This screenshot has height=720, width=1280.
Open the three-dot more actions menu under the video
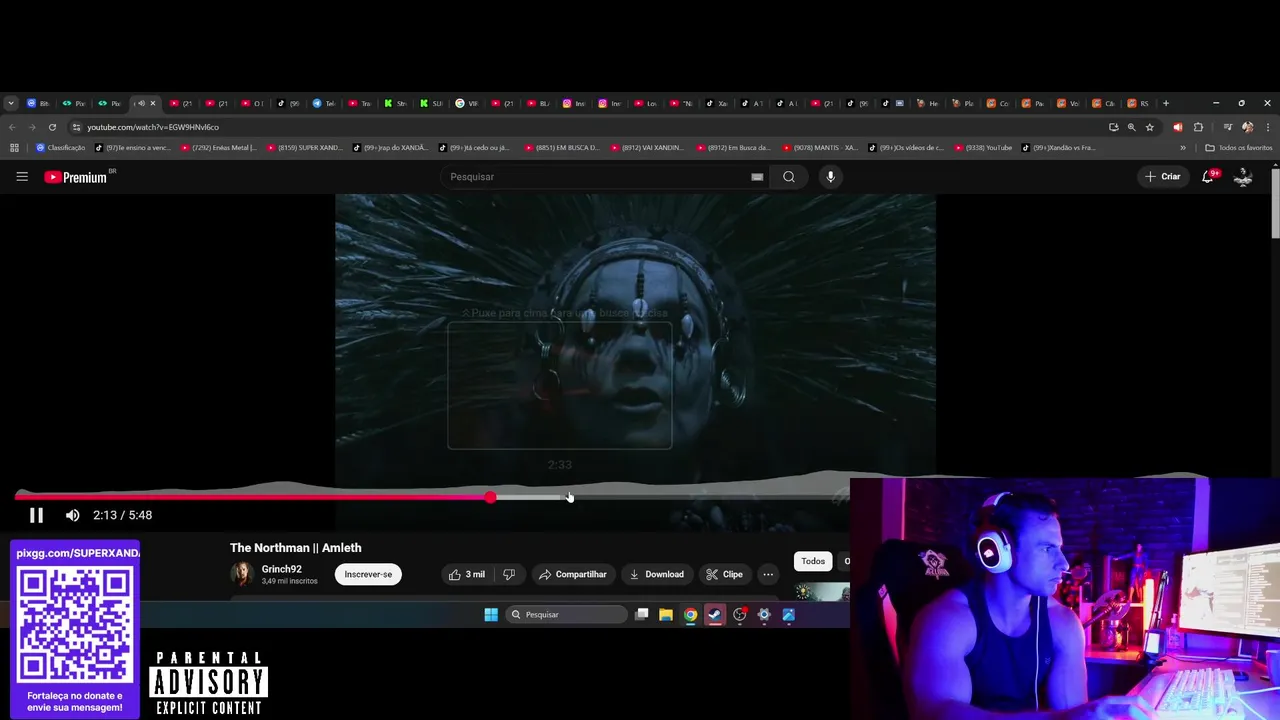click(x=768, y=574)
